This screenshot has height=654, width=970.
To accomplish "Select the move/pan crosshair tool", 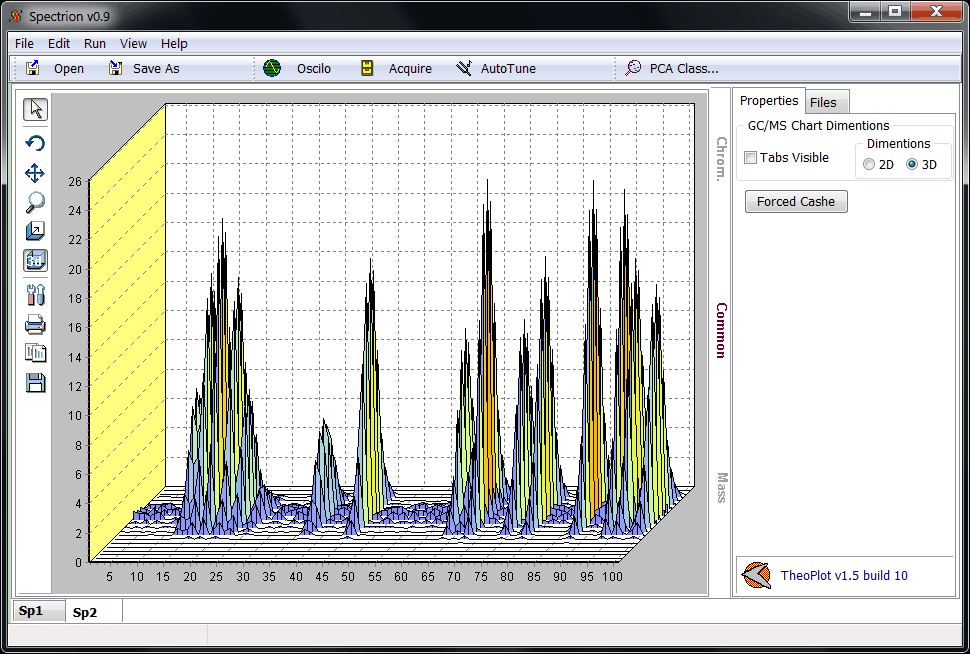I will 35,173.
